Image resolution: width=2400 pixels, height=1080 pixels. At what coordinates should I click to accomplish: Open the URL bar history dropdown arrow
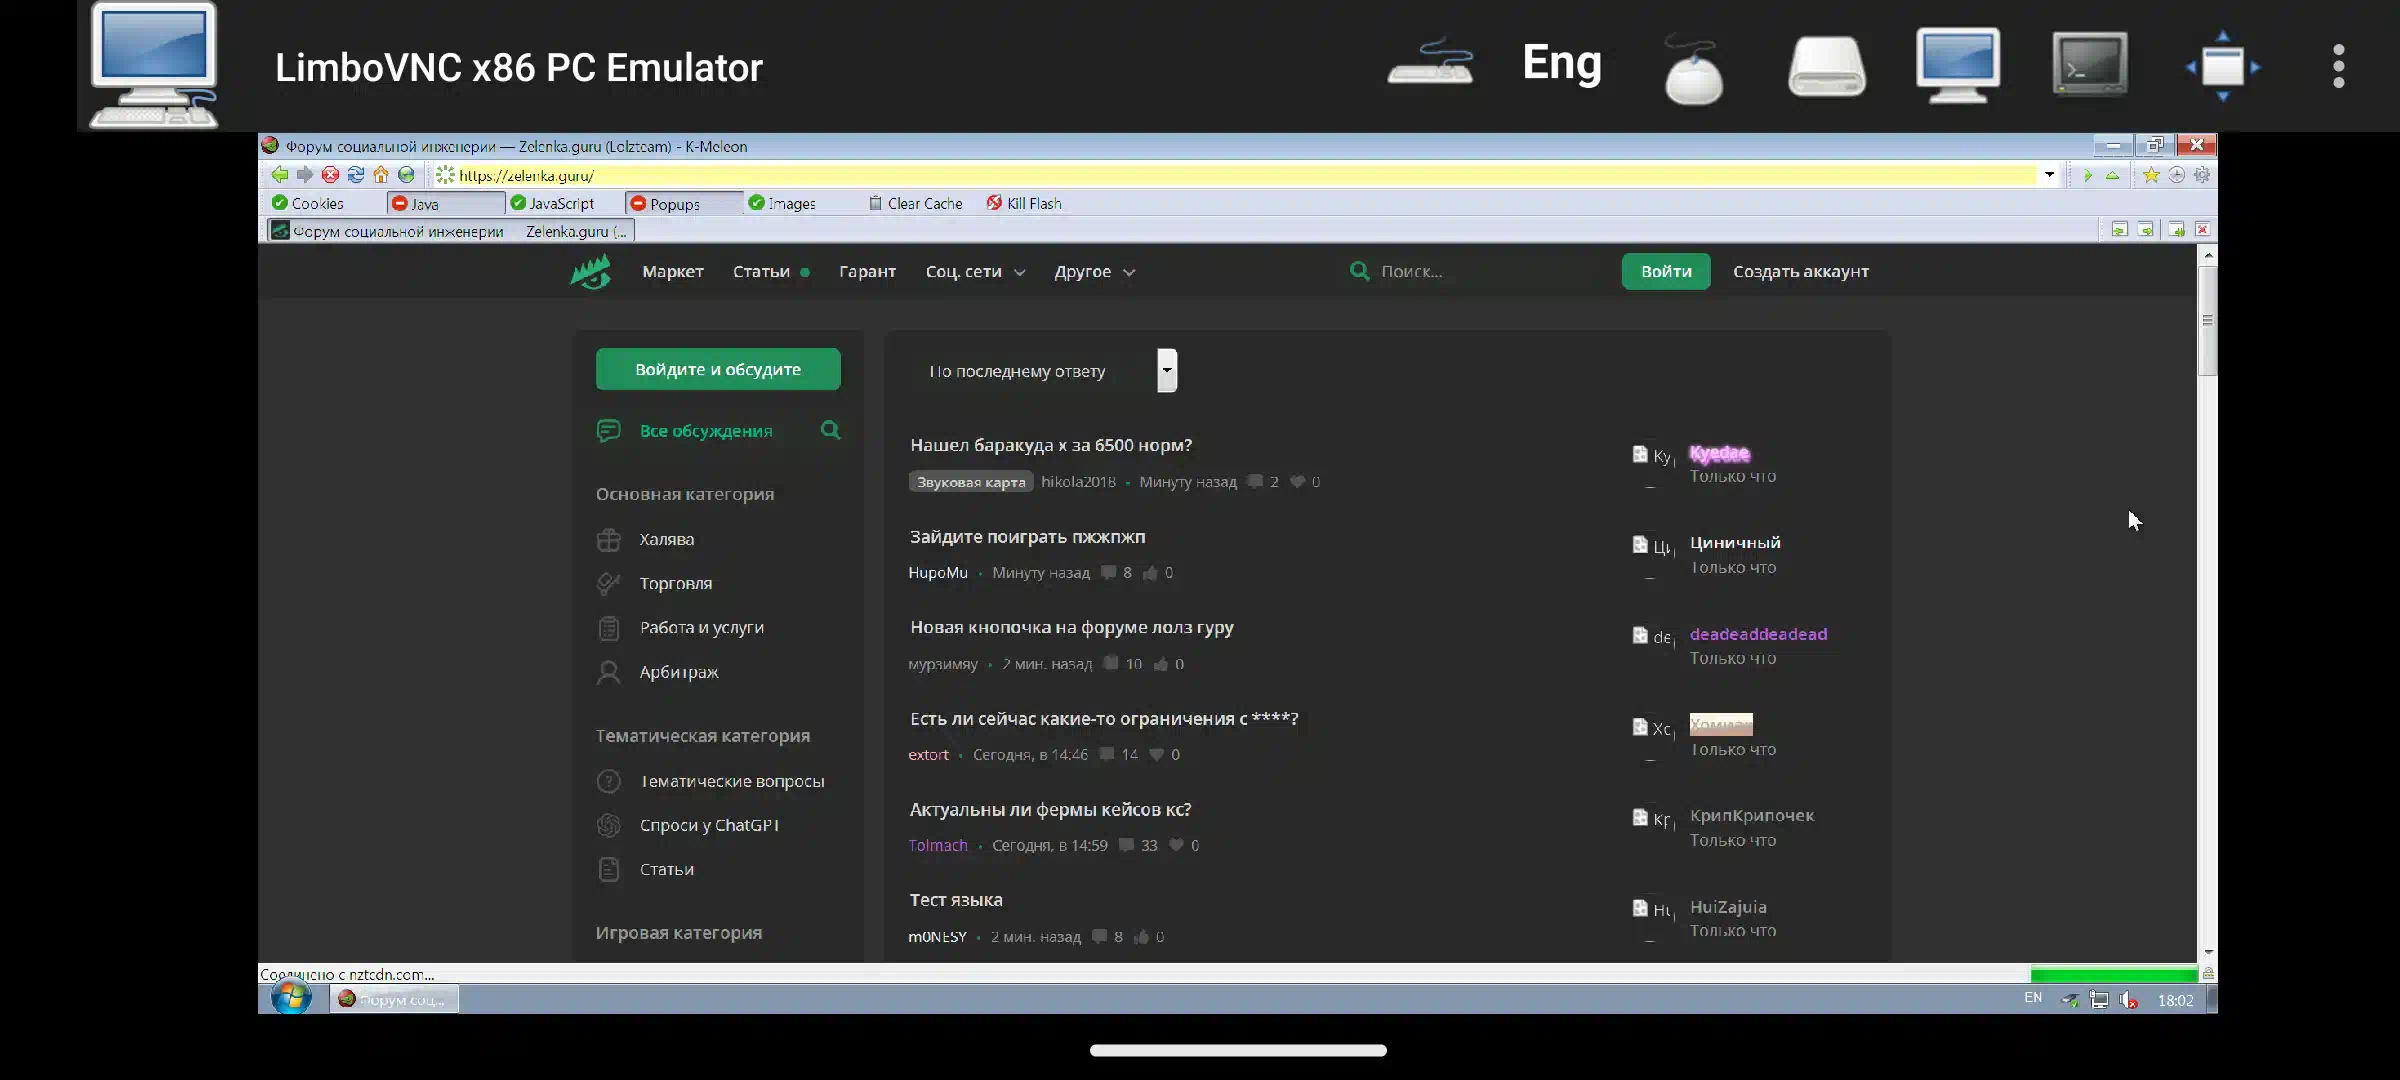point(2049,175)
